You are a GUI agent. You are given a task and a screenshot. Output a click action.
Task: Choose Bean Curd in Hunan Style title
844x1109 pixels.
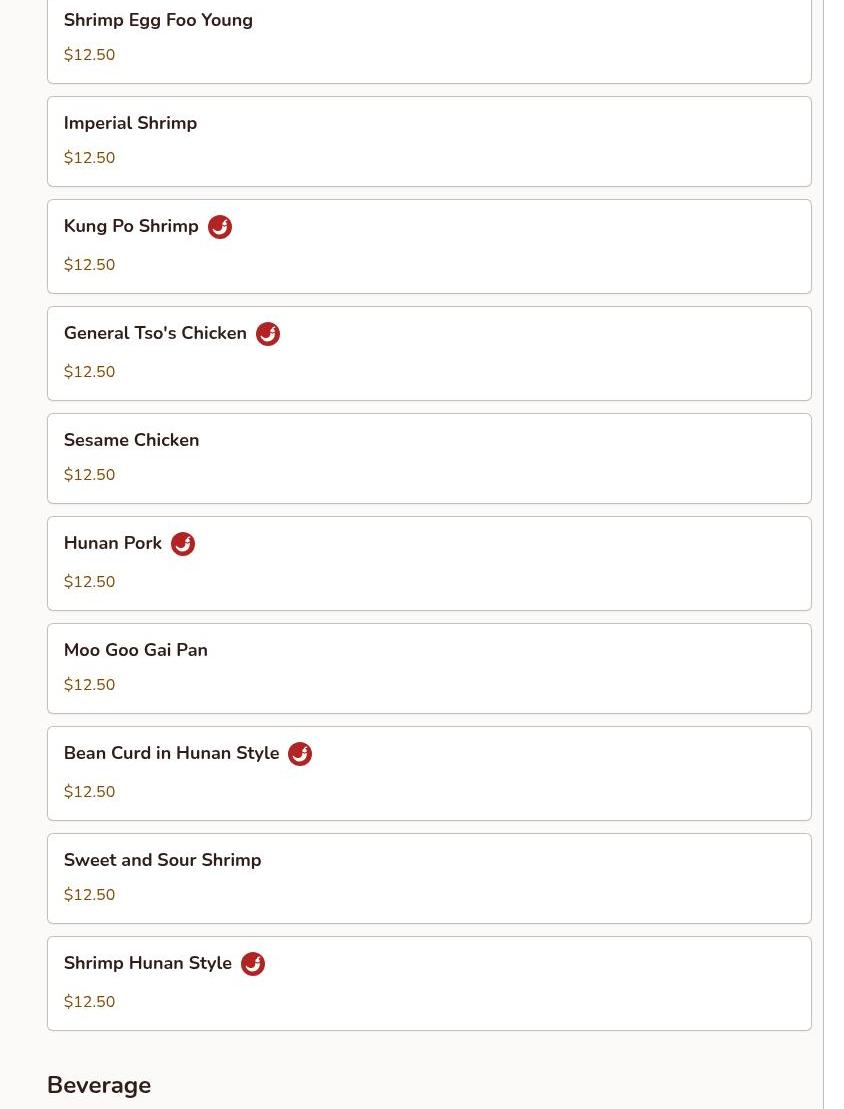[x=171, y=753]
